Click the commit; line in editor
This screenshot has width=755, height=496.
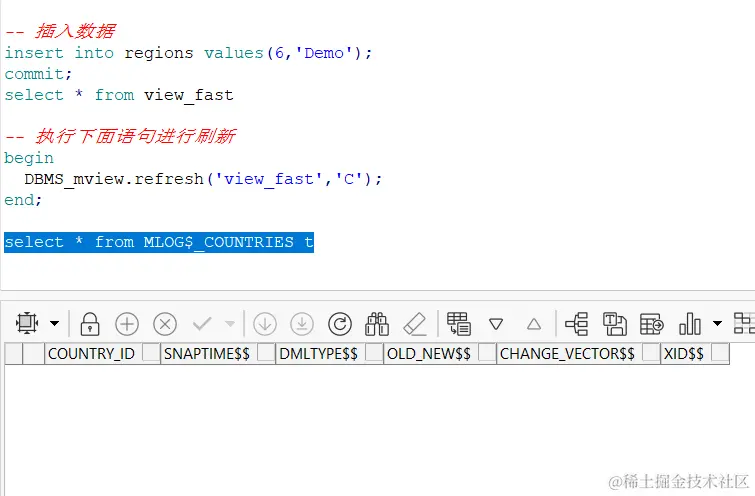pyautogui.click(x=38, y=74)
